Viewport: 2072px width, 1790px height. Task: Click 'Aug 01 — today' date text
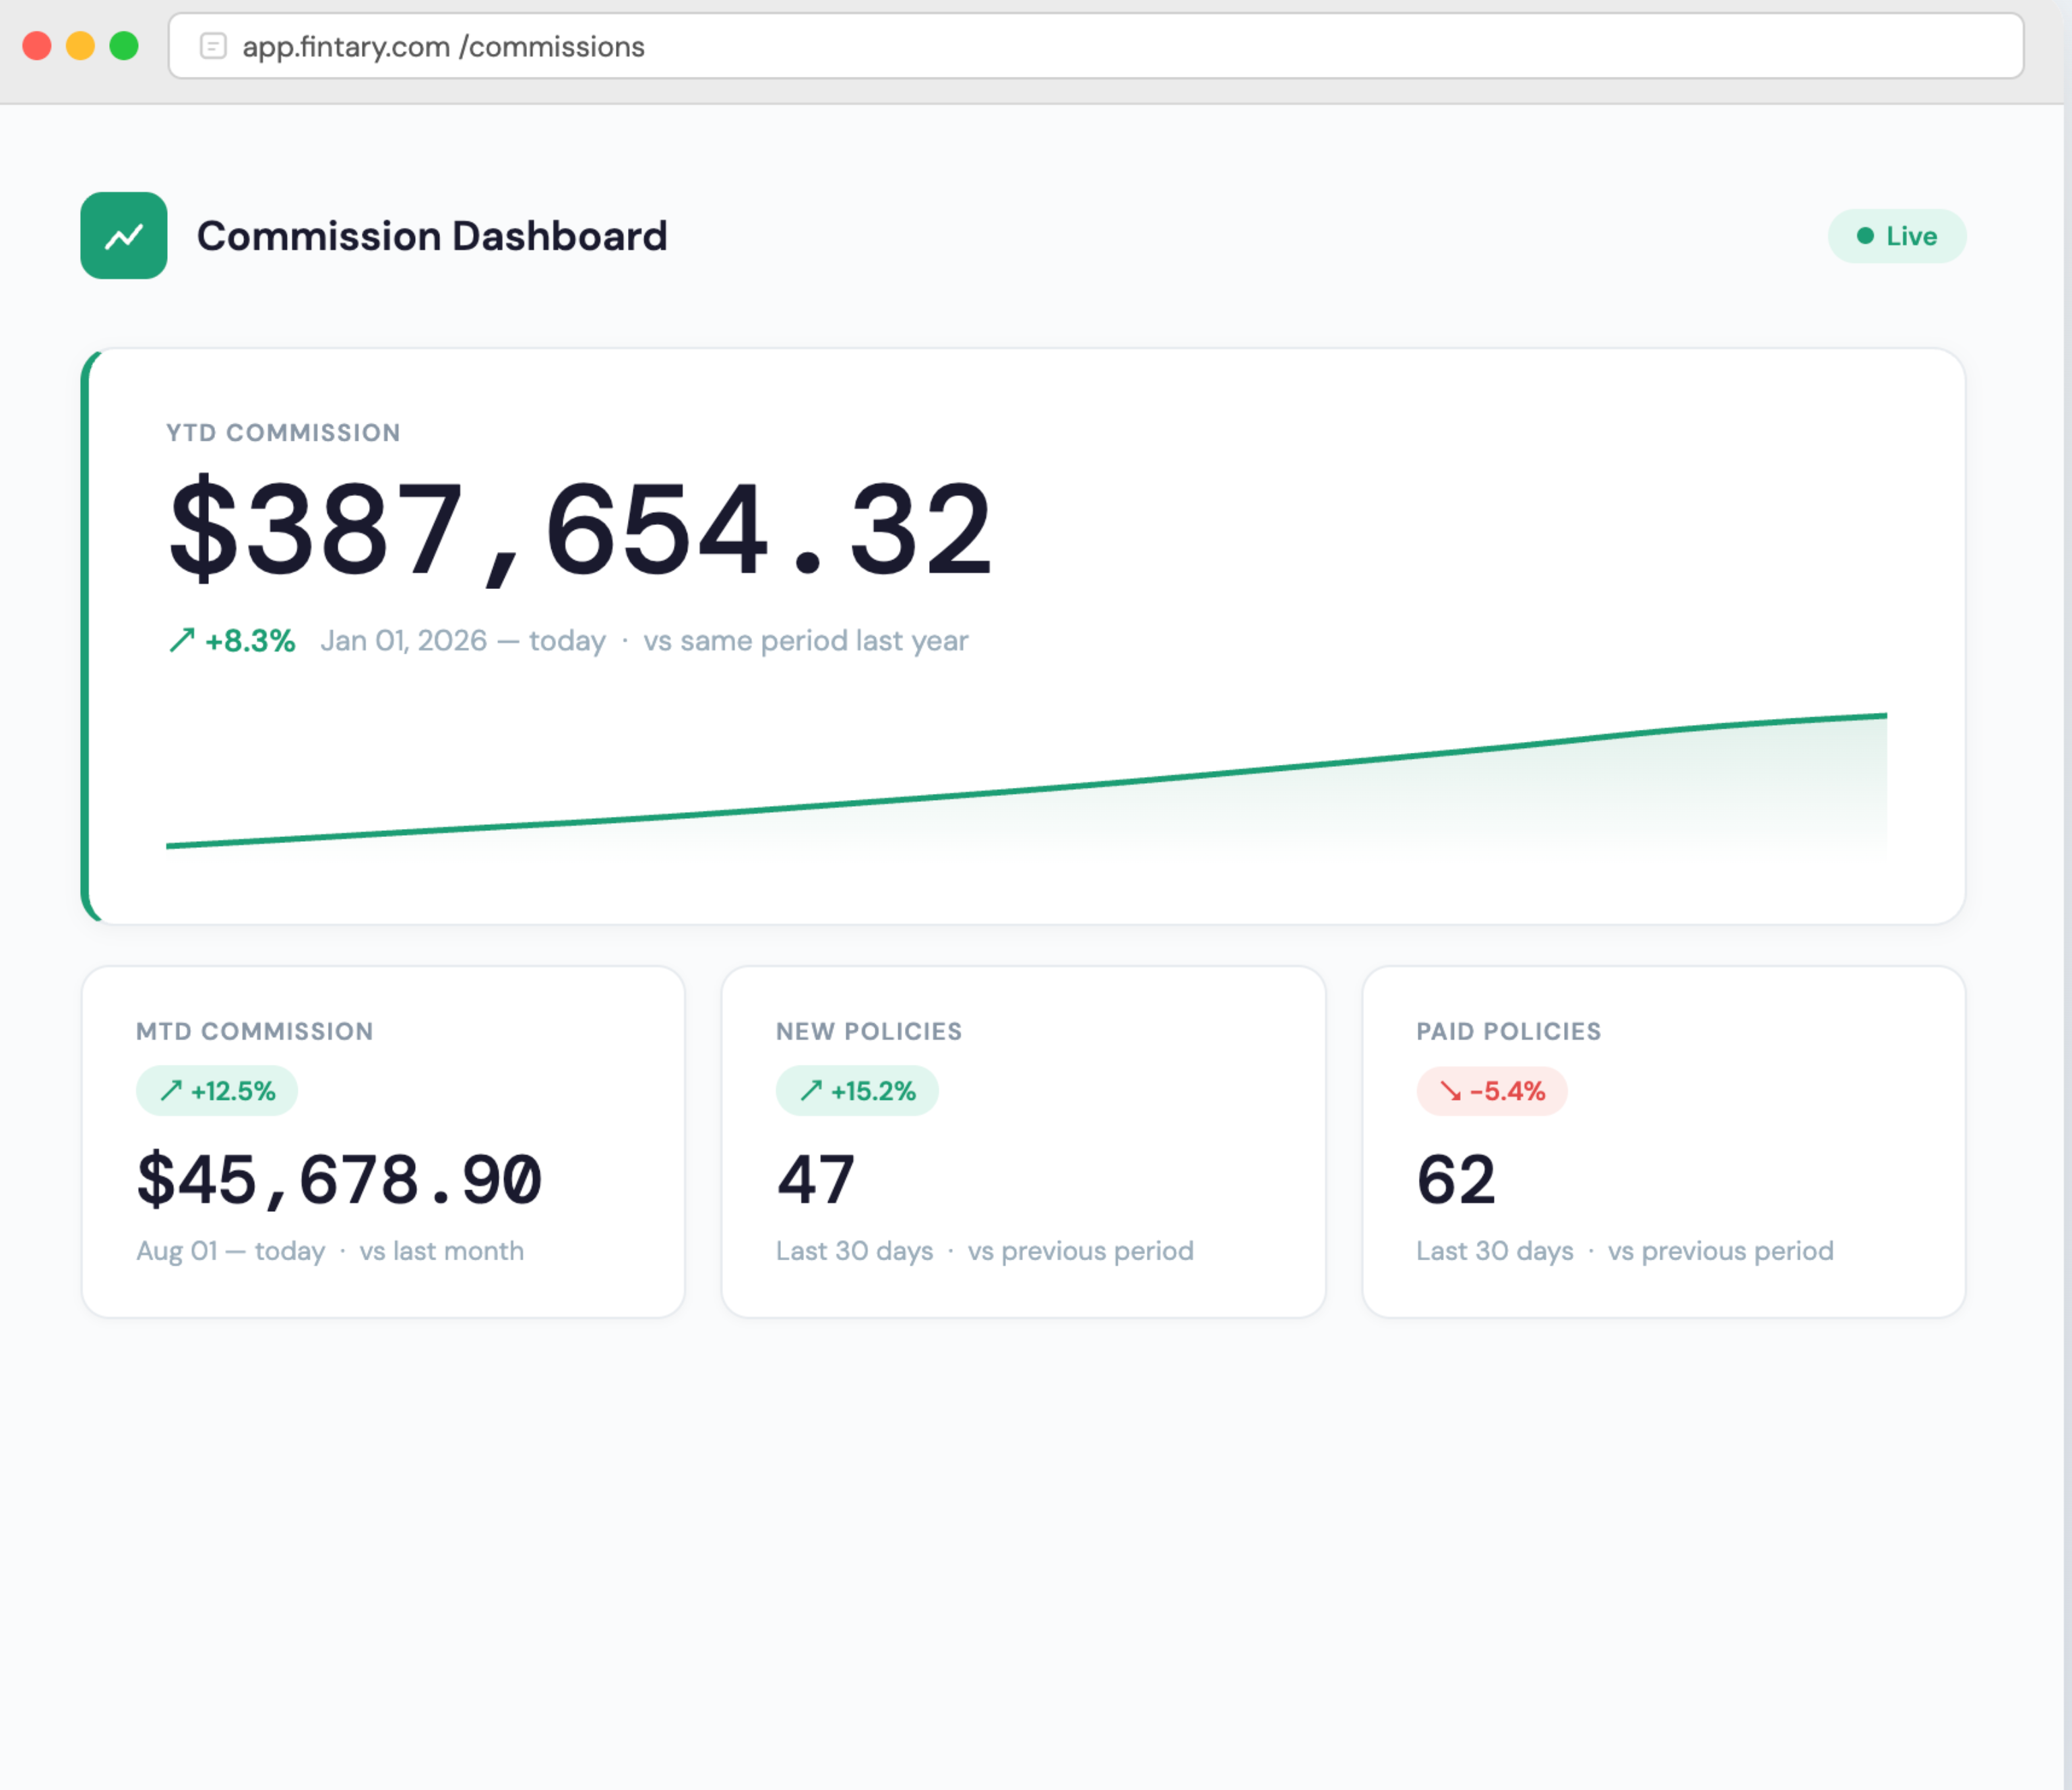(x=231, y=1251)
